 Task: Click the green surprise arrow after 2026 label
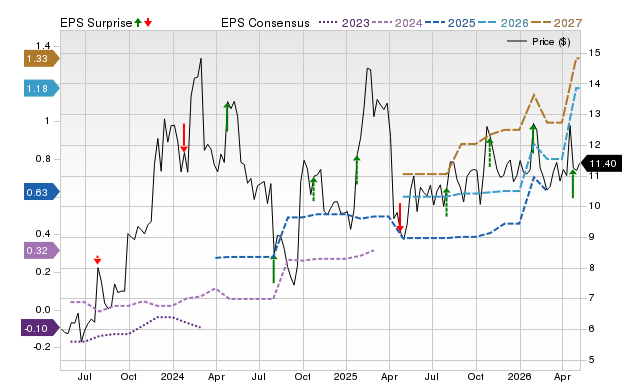tap(533, 139)
